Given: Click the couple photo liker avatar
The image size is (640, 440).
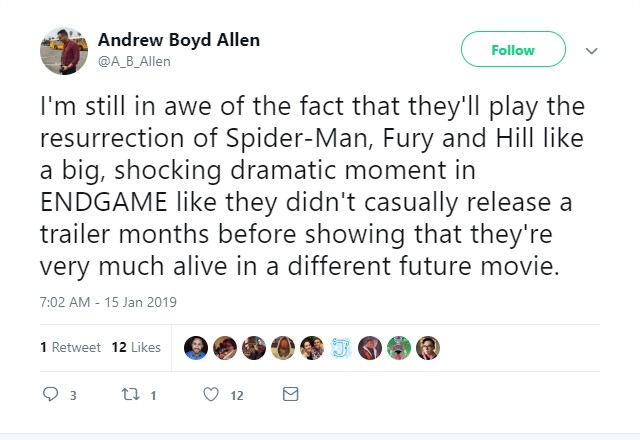Looking at the screenshot, I should point(312,347).
